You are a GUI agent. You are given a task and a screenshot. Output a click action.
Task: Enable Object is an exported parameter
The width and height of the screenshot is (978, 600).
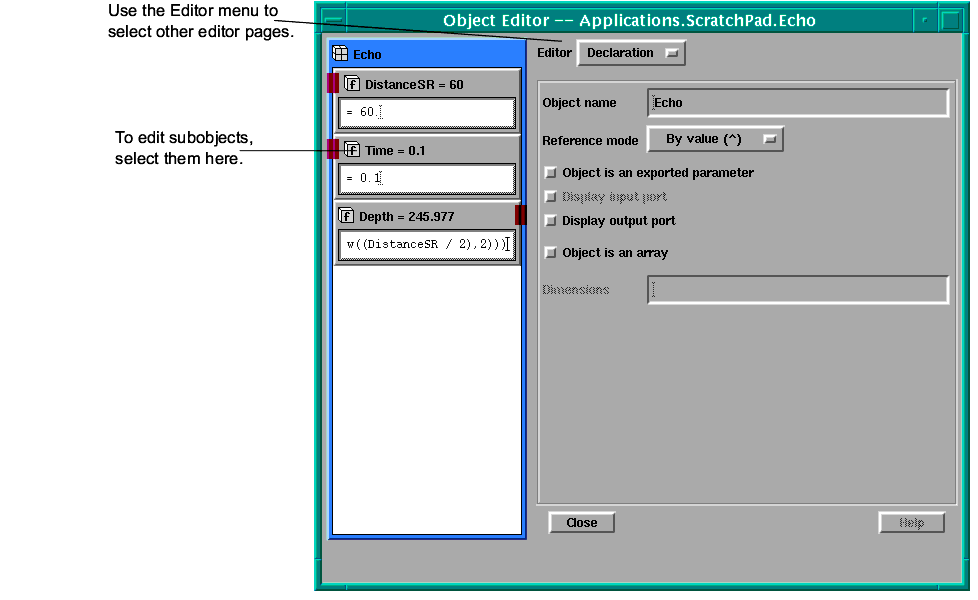(549, 173)
